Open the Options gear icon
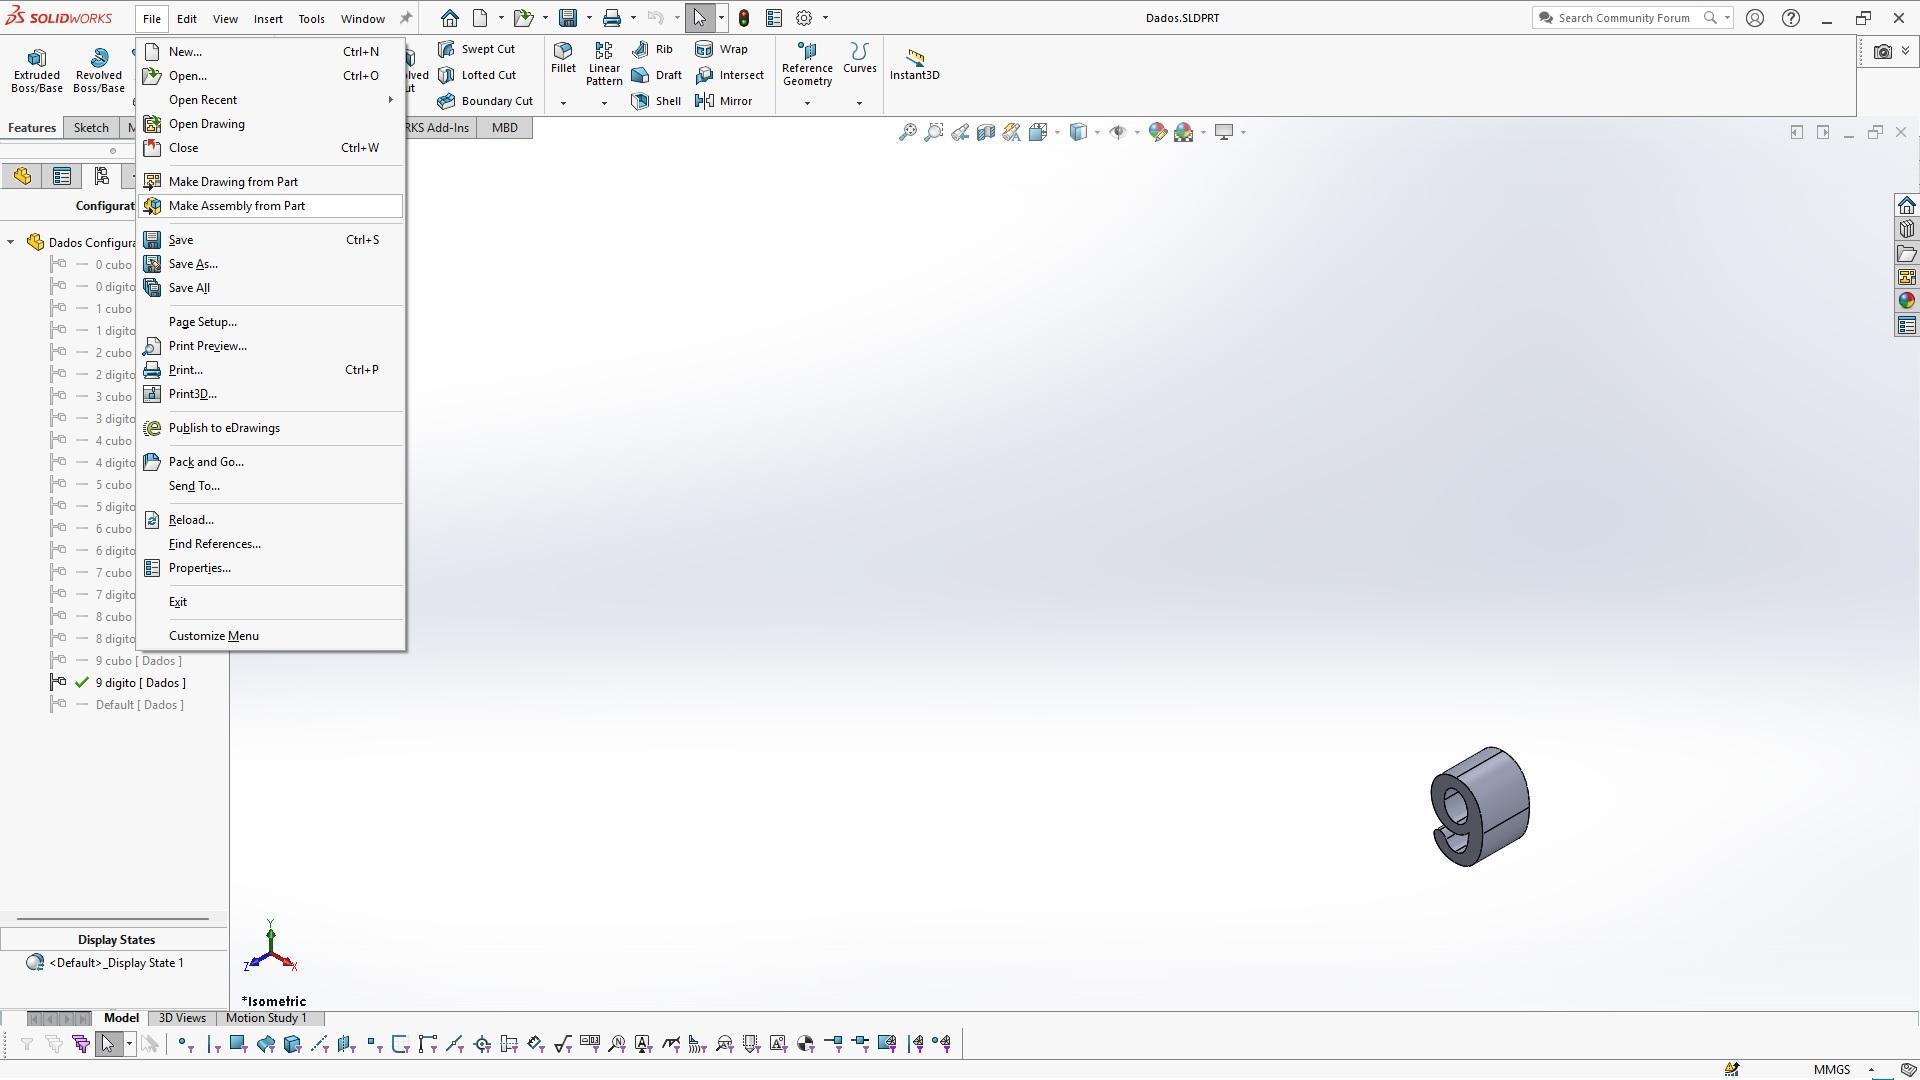Viewport: 1920px width, 1080px height. pyautogui.click(x=804, y=18)
